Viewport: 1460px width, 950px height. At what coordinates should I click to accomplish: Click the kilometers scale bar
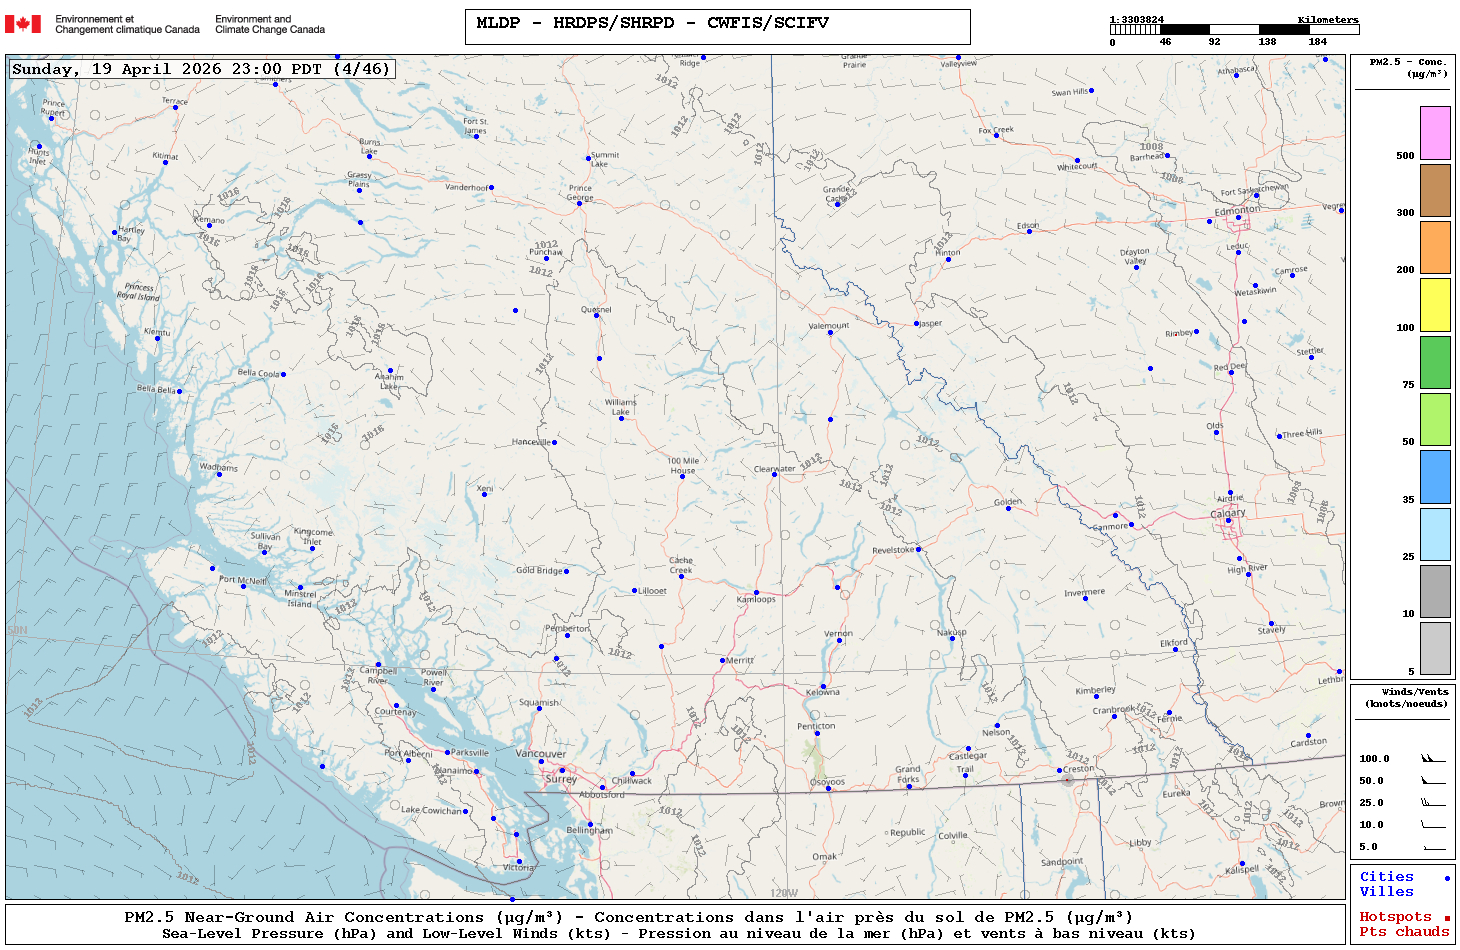(1234, 30)
